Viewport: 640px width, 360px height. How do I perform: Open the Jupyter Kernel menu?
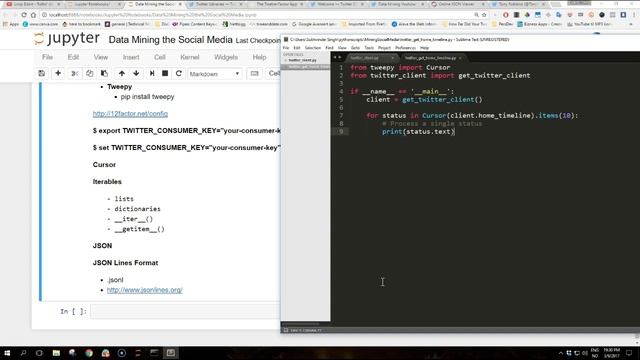click(190, 57)
